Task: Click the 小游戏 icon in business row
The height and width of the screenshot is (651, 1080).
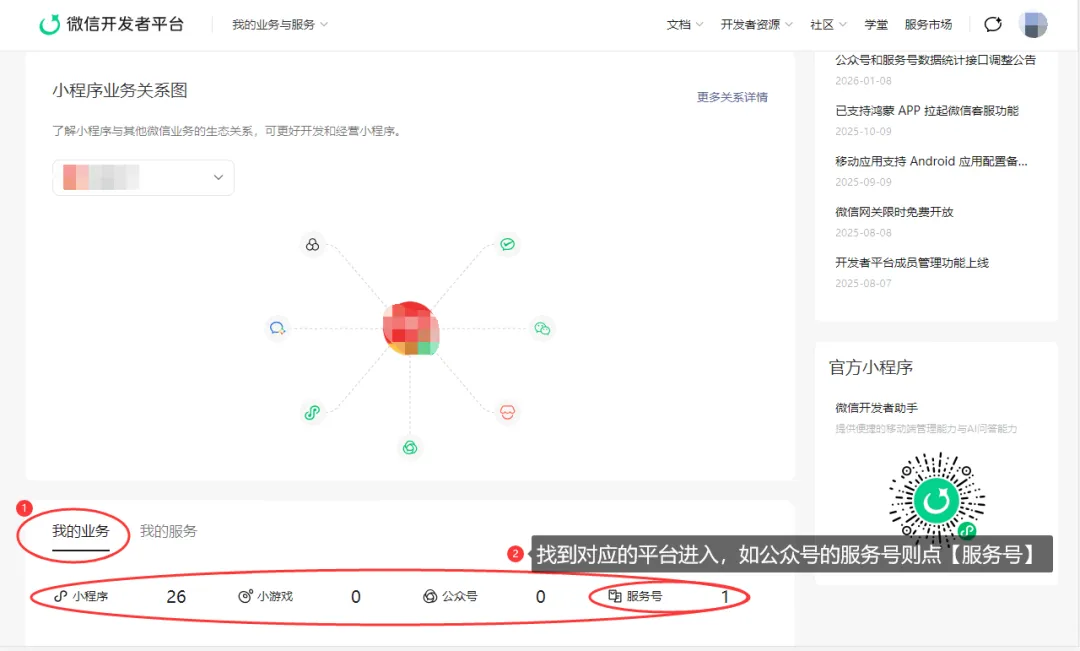Action: [245, 596]
